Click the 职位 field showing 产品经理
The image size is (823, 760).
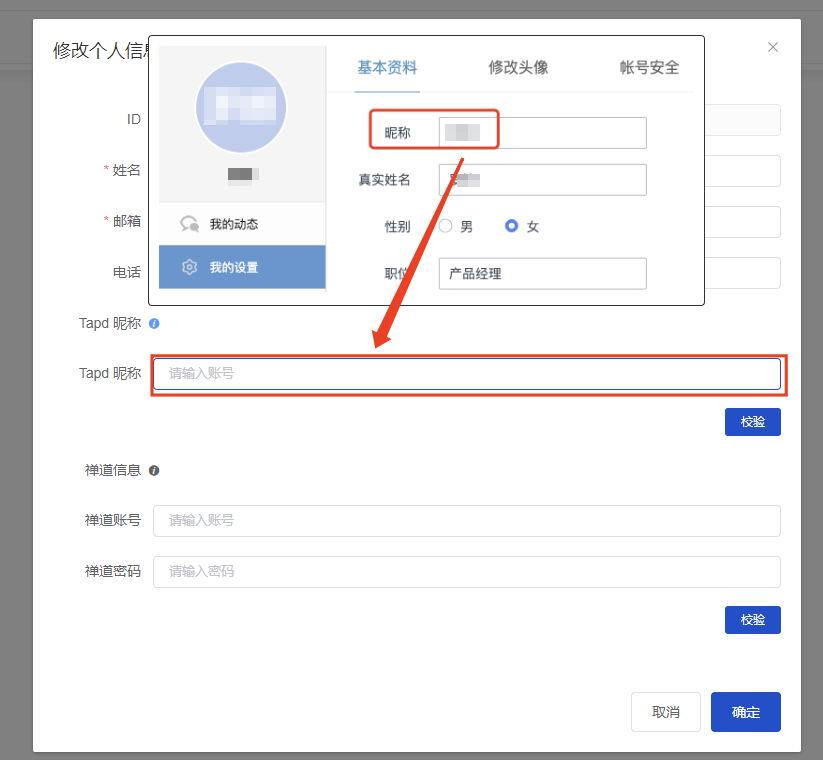pyautogui.click(x=542, y=273)
